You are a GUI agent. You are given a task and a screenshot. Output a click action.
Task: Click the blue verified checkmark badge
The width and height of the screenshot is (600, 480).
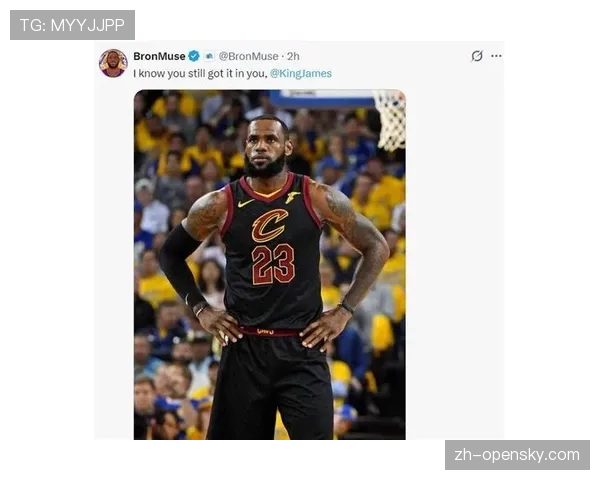click(x=194, y=56)
